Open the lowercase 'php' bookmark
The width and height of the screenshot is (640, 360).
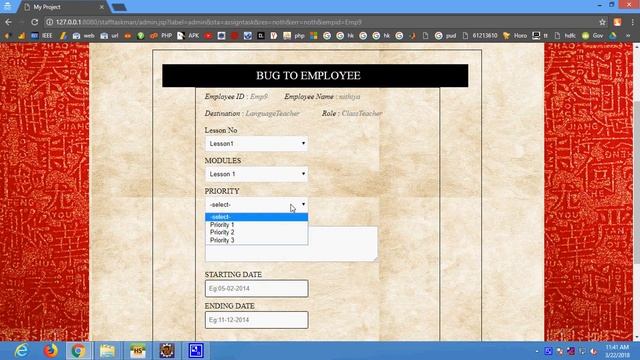tap(294, 36)
